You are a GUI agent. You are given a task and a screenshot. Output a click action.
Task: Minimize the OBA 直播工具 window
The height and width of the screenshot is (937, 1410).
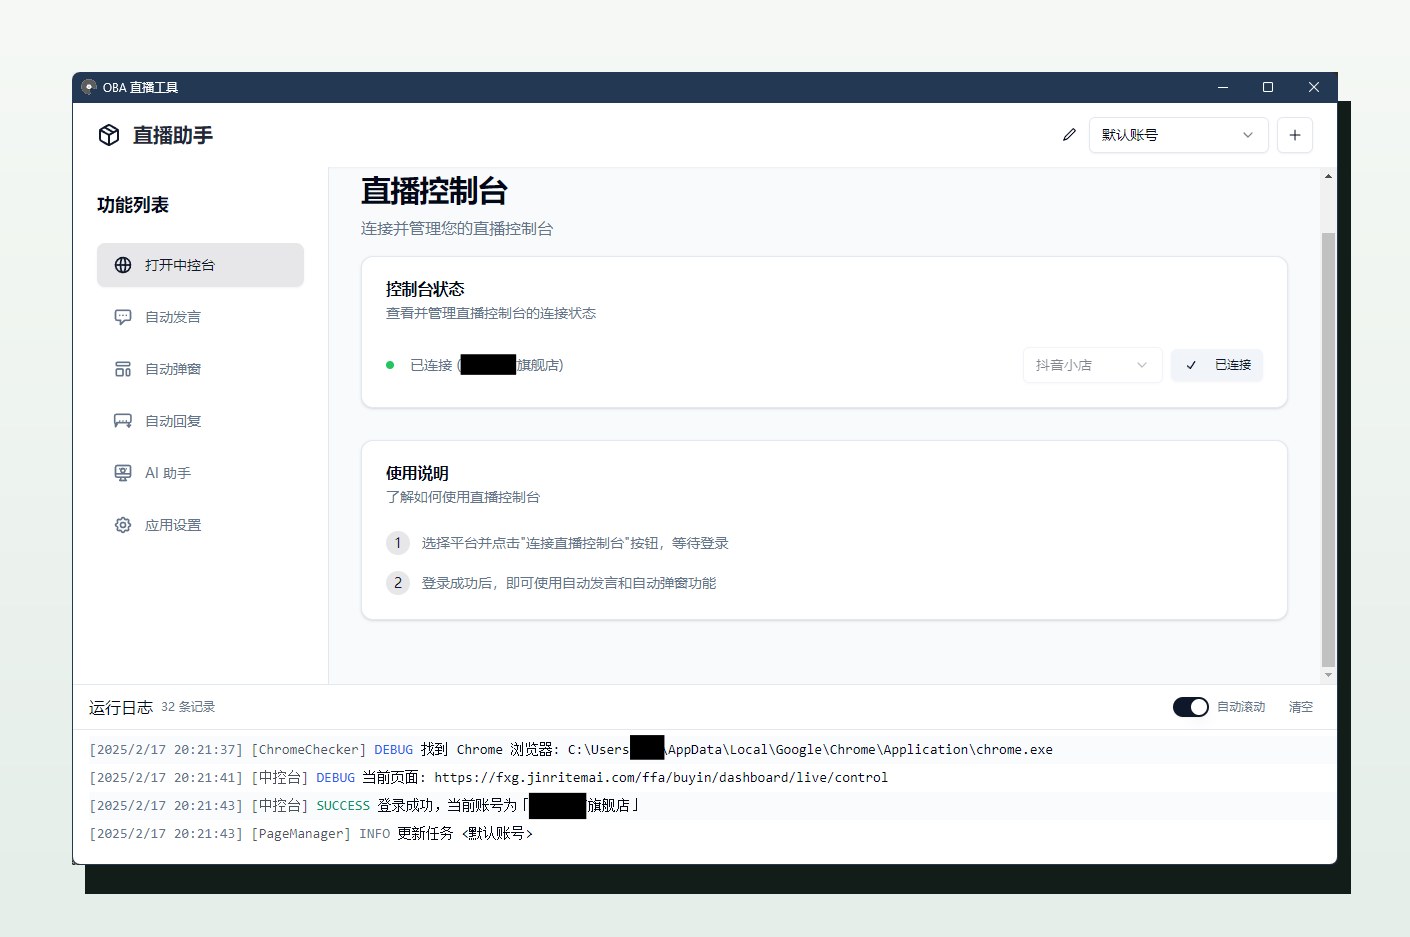(1222, 87)
